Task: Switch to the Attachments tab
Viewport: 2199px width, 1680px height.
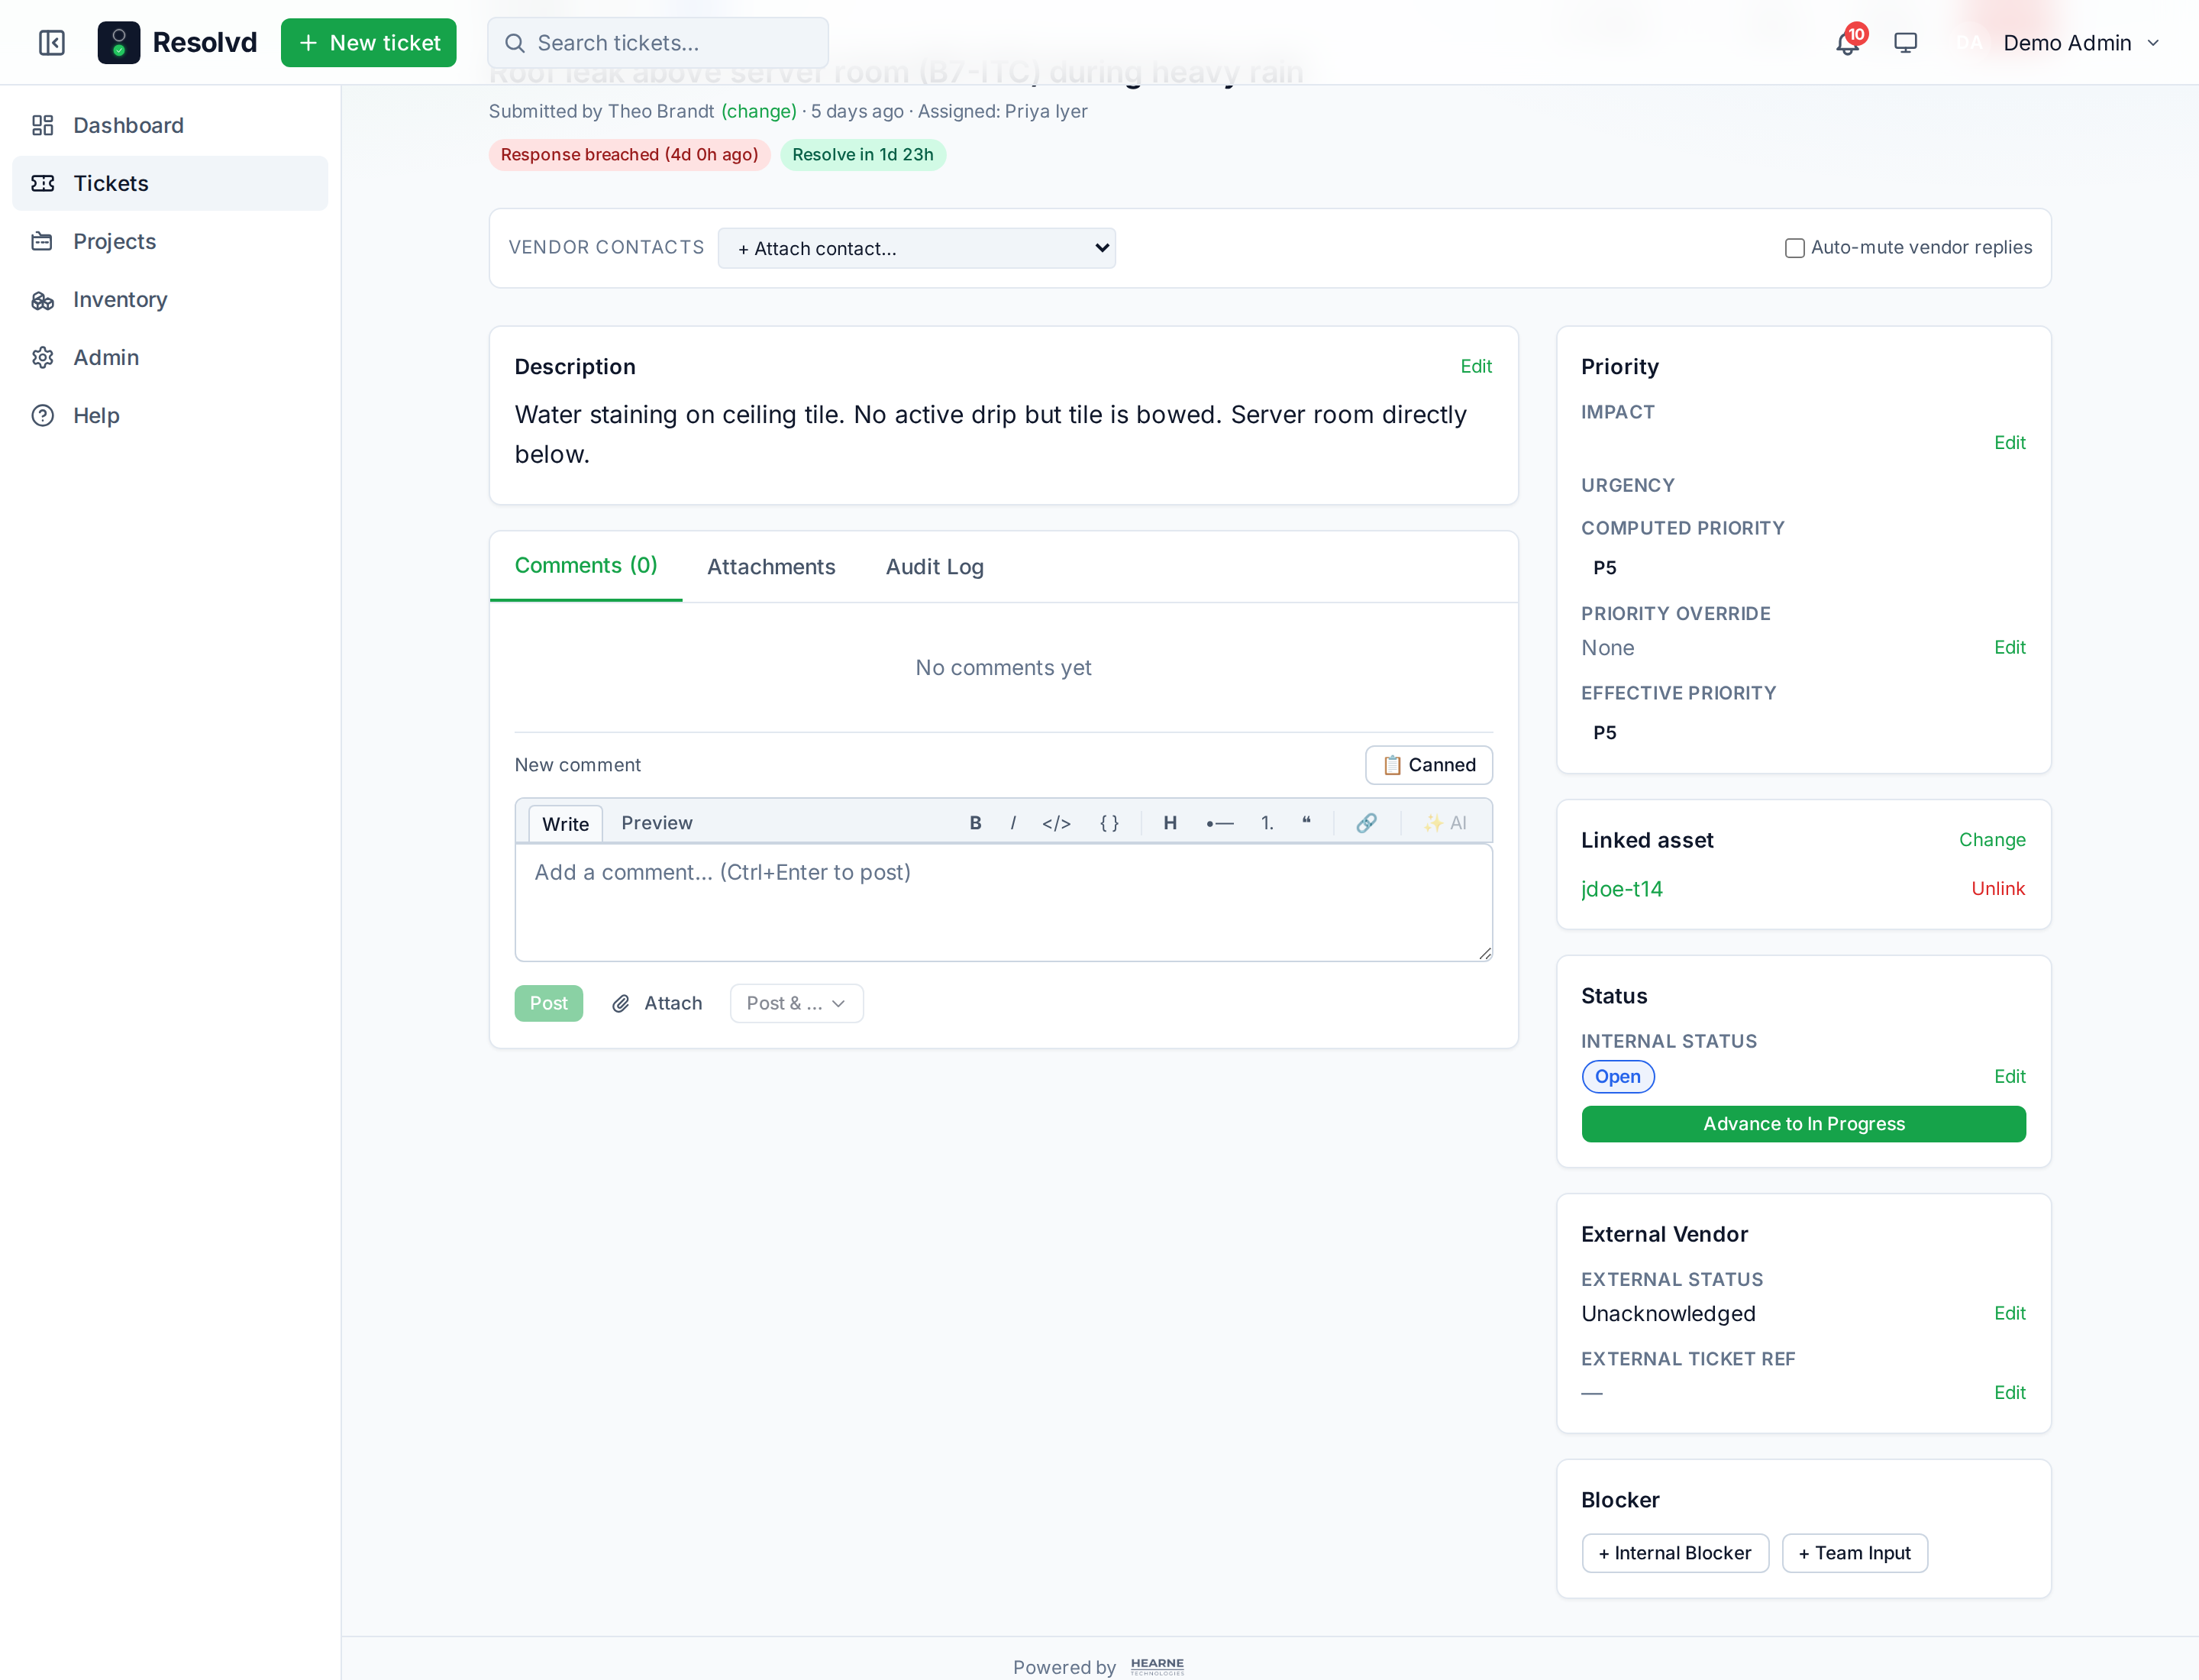Action: (771, 567)
